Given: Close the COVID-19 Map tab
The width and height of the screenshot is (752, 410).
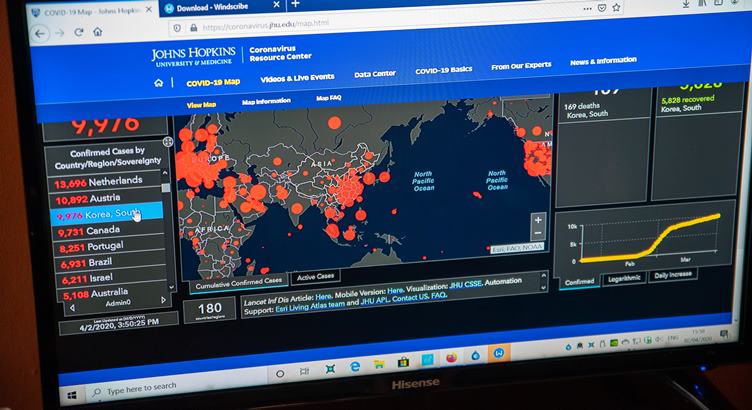Looking at the screenshot, I should tap(149, 9).
